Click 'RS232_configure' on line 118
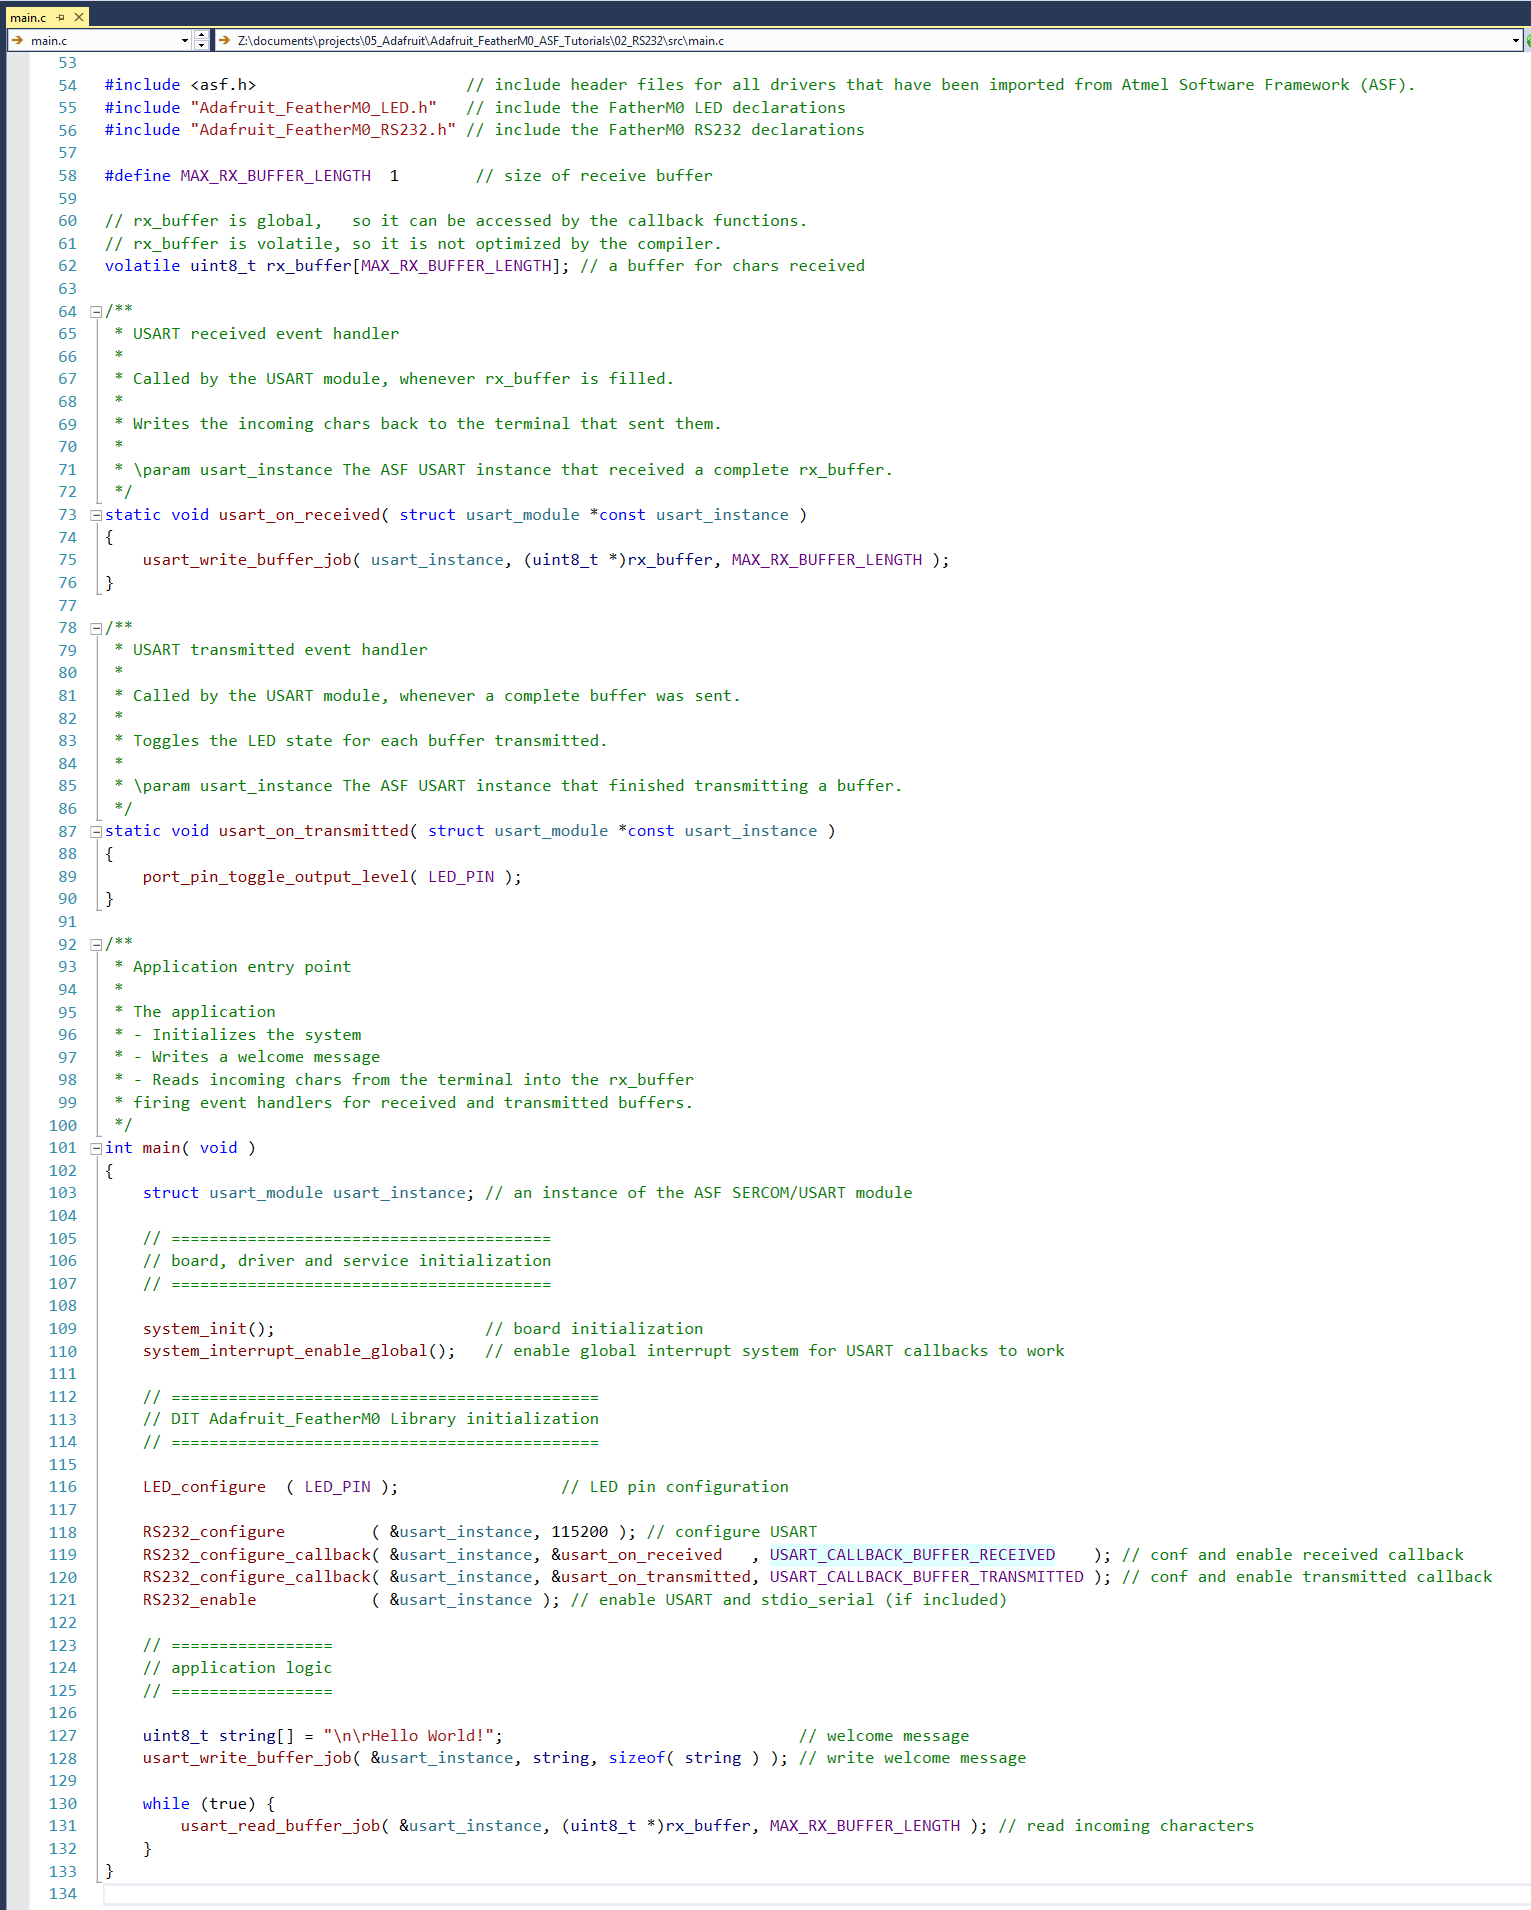1531x1910 pixels. pos(214,1532)
